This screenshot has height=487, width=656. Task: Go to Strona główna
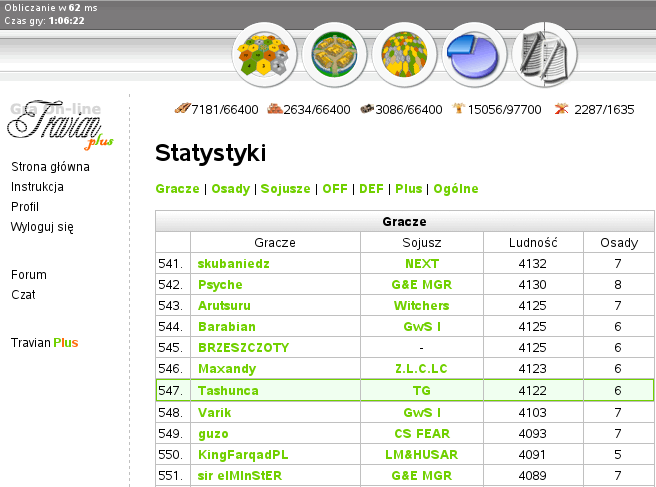click(50, 167)
